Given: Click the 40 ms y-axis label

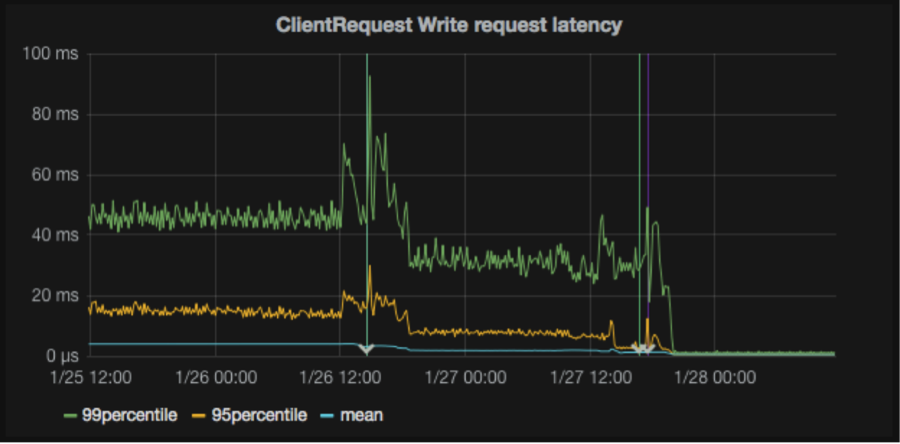Looking at the screenshot, I should [54, 235].
